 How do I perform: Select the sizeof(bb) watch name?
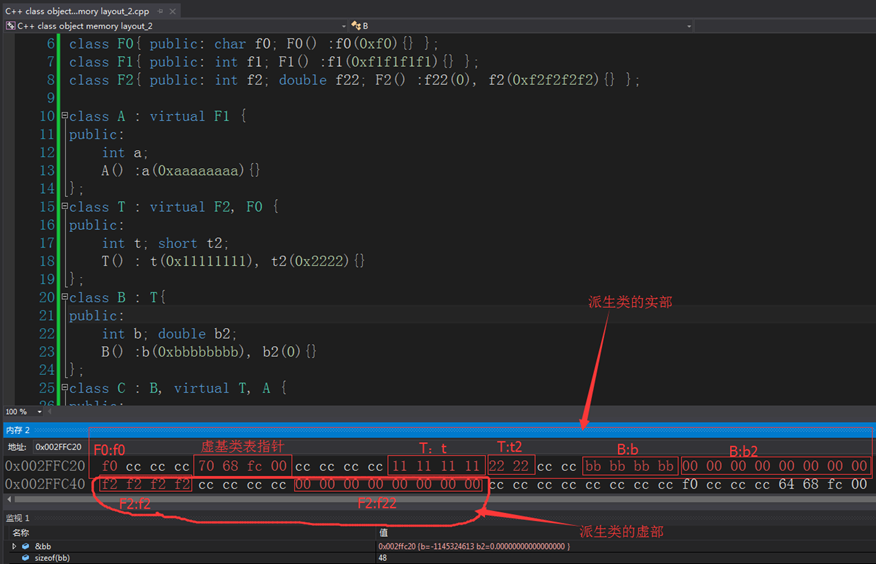pos(53,558)
